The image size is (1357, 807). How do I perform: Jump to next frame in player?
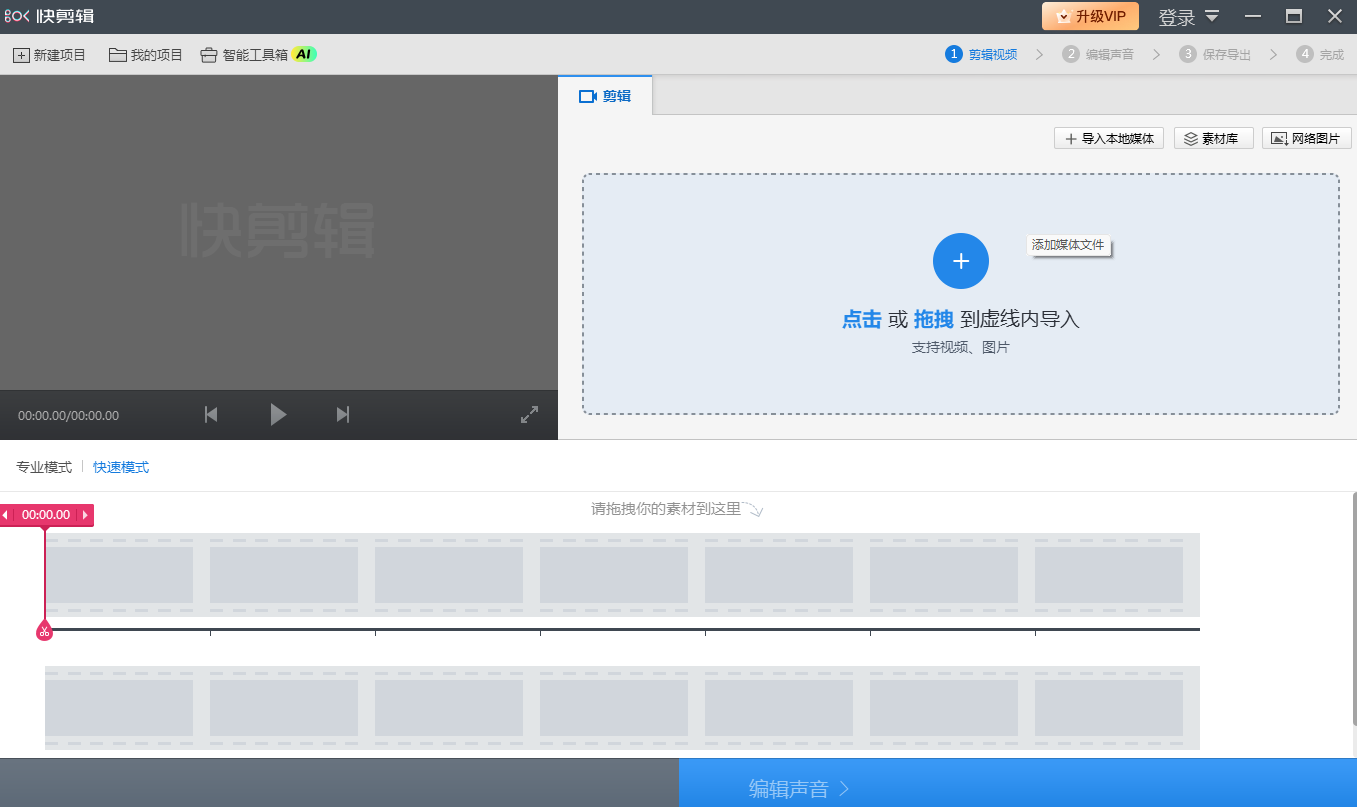[343, 414]
